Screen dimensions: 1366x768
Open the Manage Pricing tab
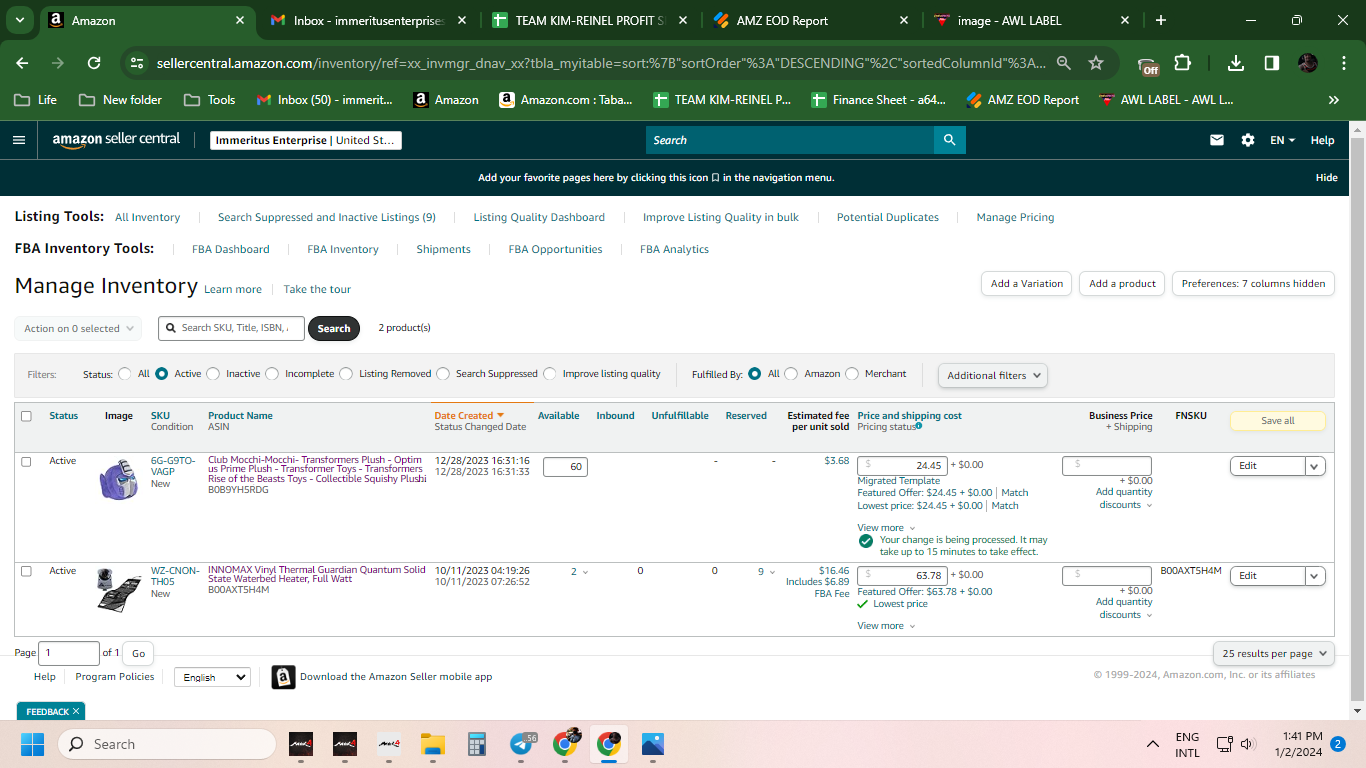tap(1015, 217)
